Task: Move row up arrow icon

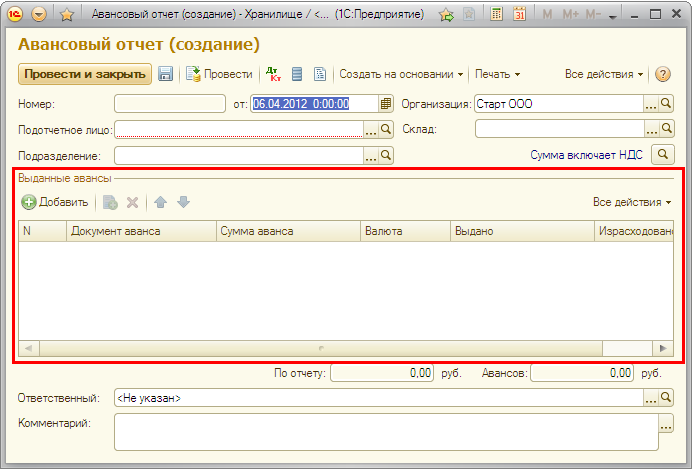Action: click(161, 202)
